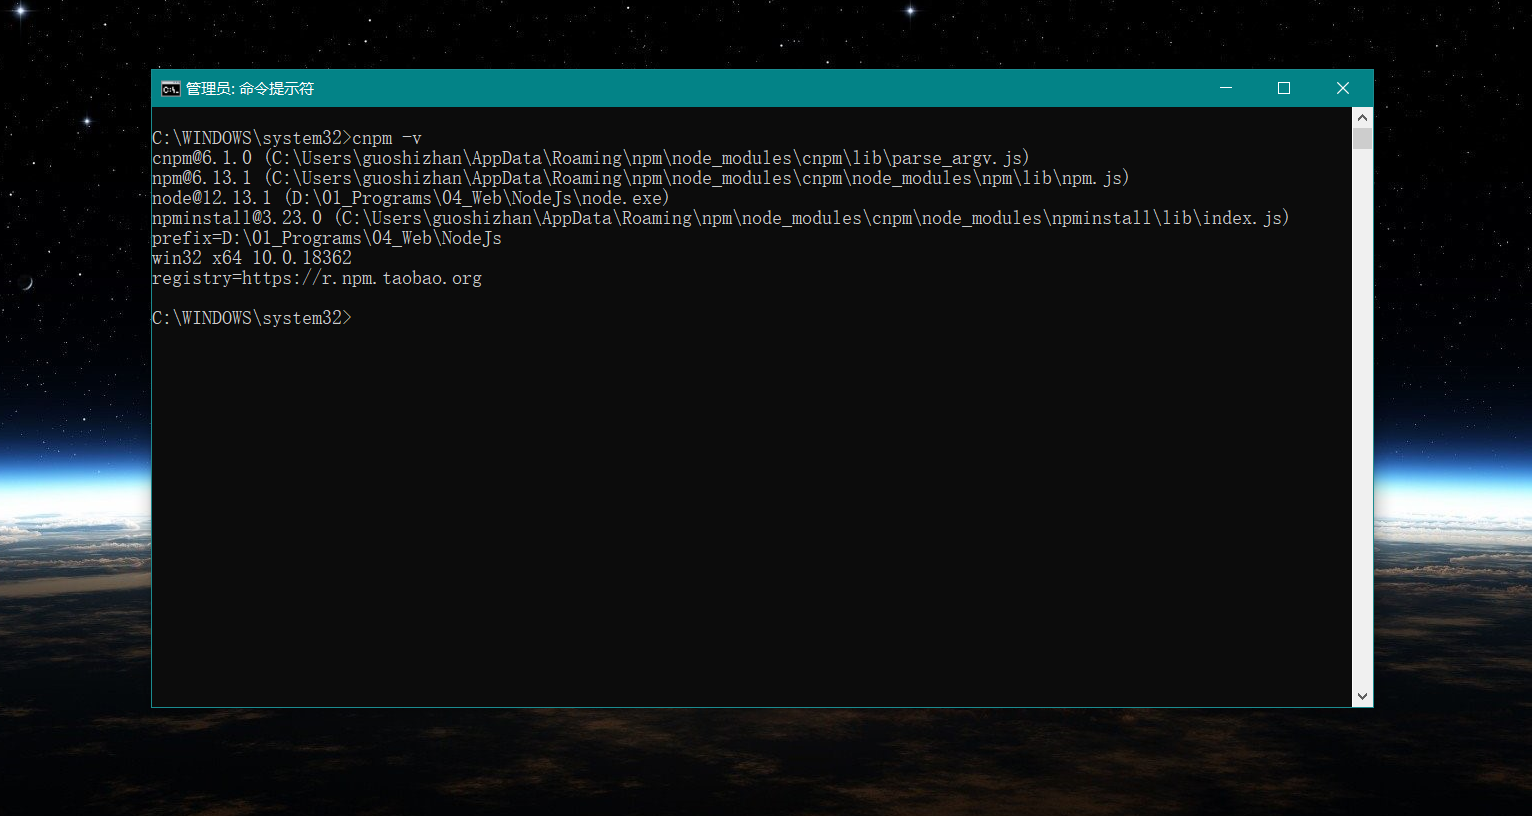
Task: Click the parse_argv.js path ending
Action: point(958,158)
